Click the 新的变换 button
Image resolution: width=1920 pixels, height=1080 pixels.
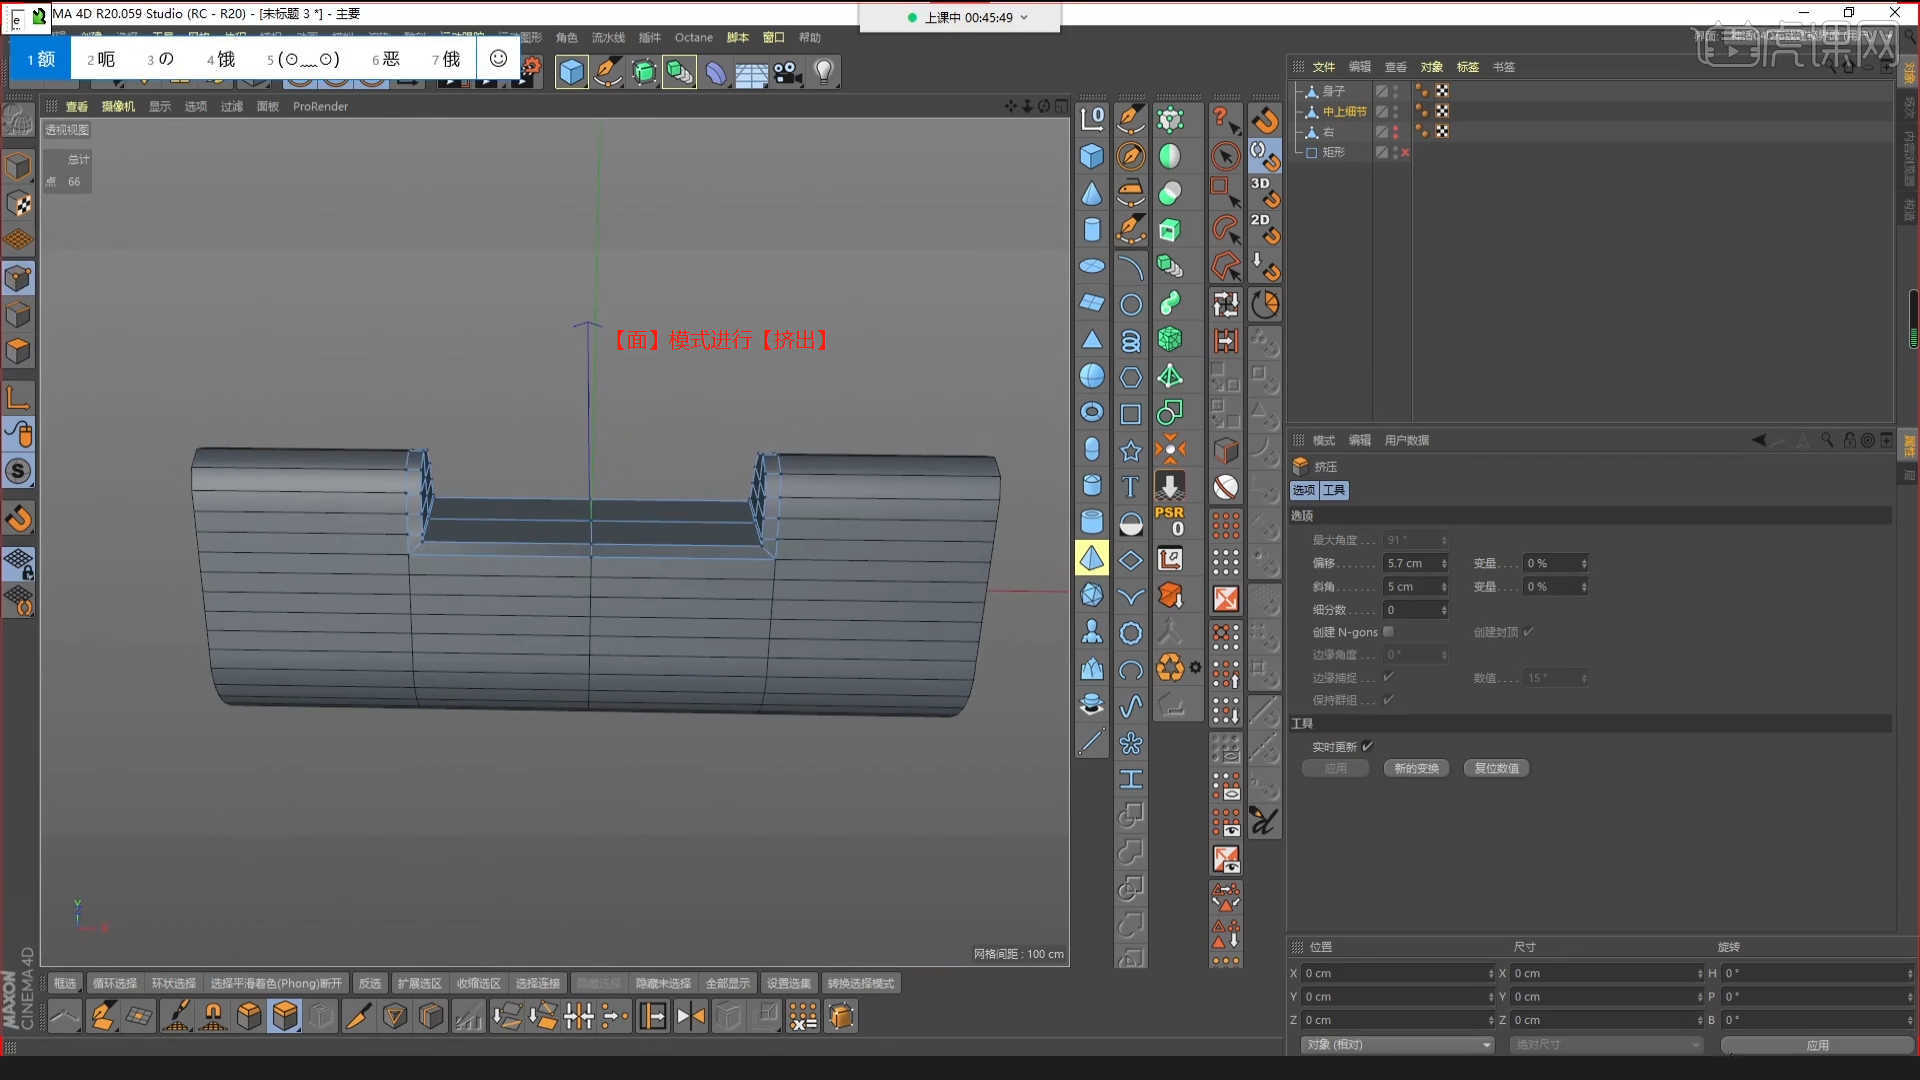coord(1416,768)
